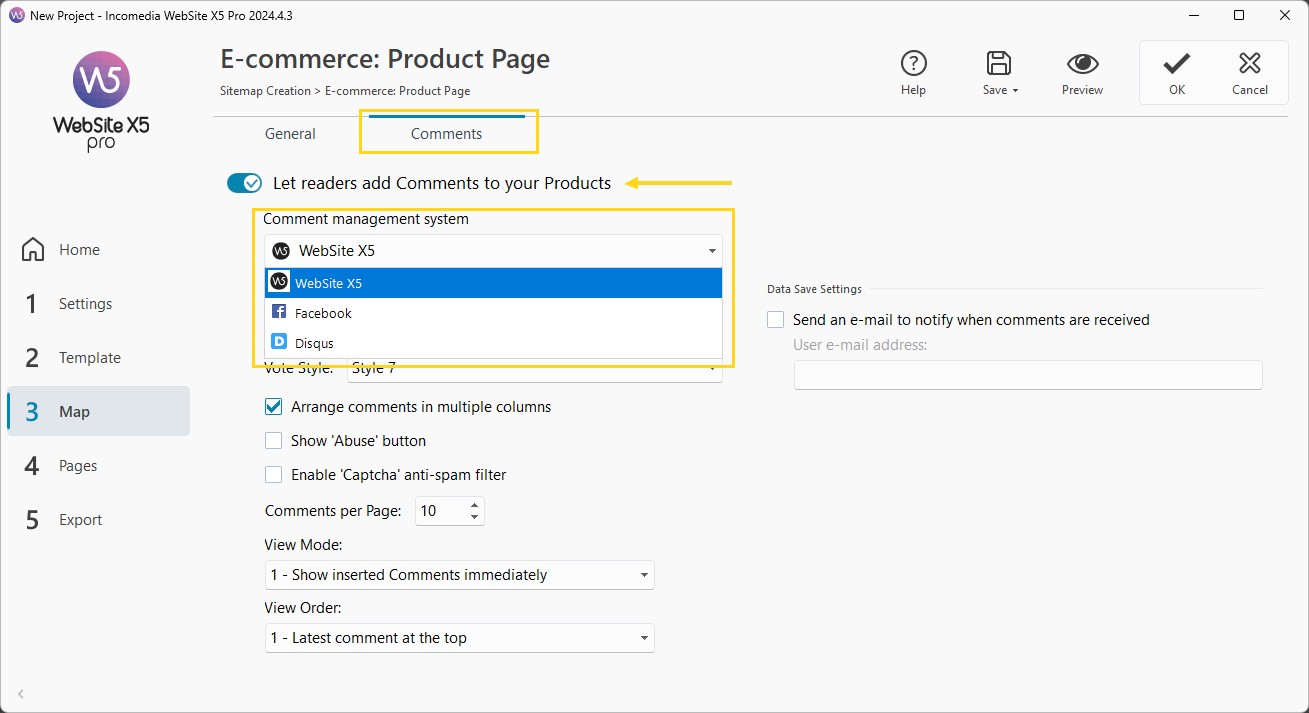Click the E-commerce: Product Page title
This screenshot has width=1309, height=713.
(385, 59)
